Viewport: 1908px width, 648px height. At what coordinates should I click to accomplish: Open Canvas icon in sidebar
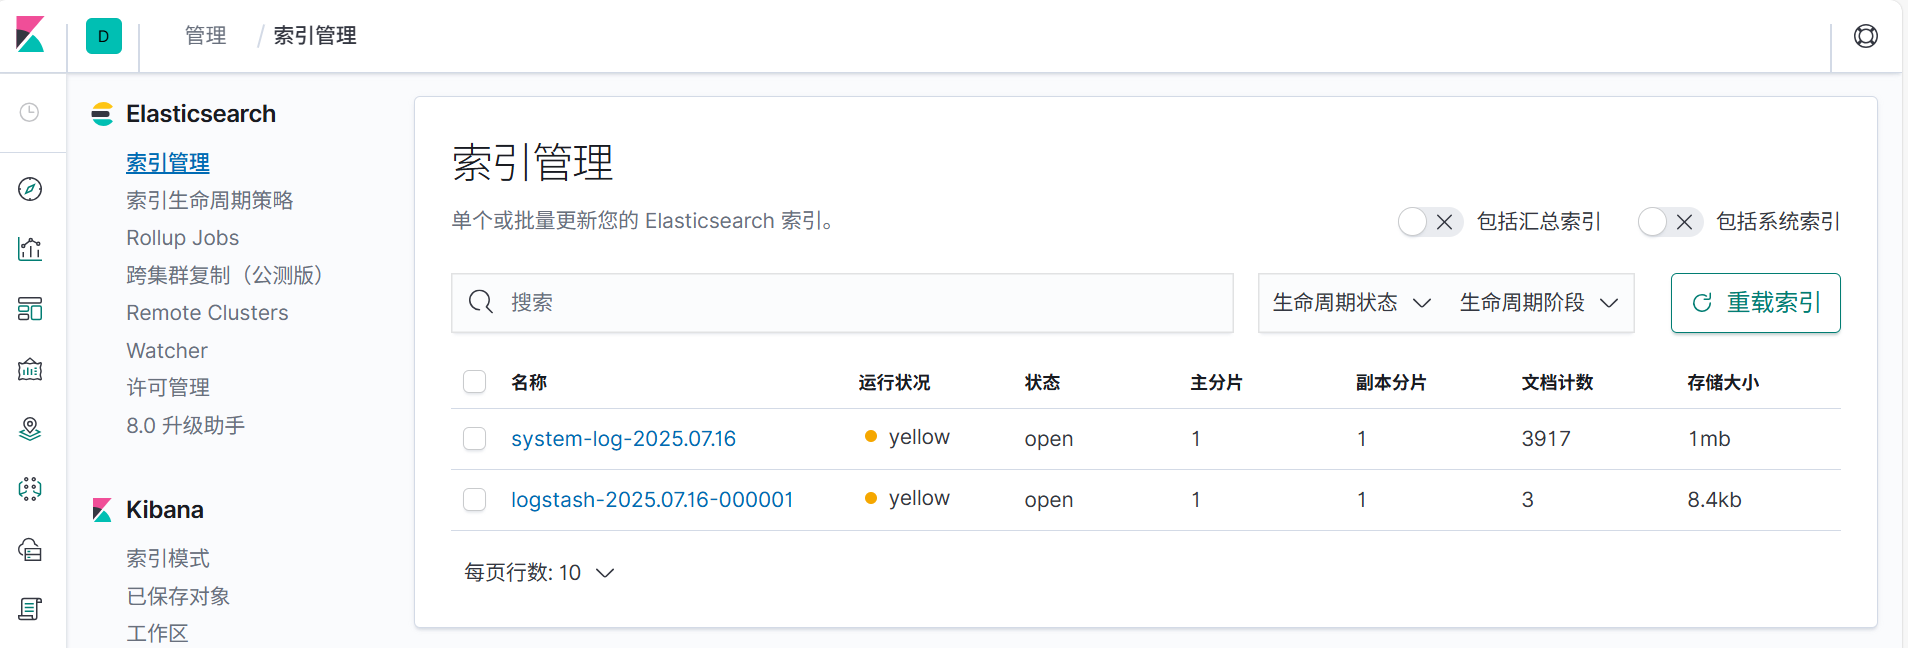pyautogui.click(x=30, y=369)
